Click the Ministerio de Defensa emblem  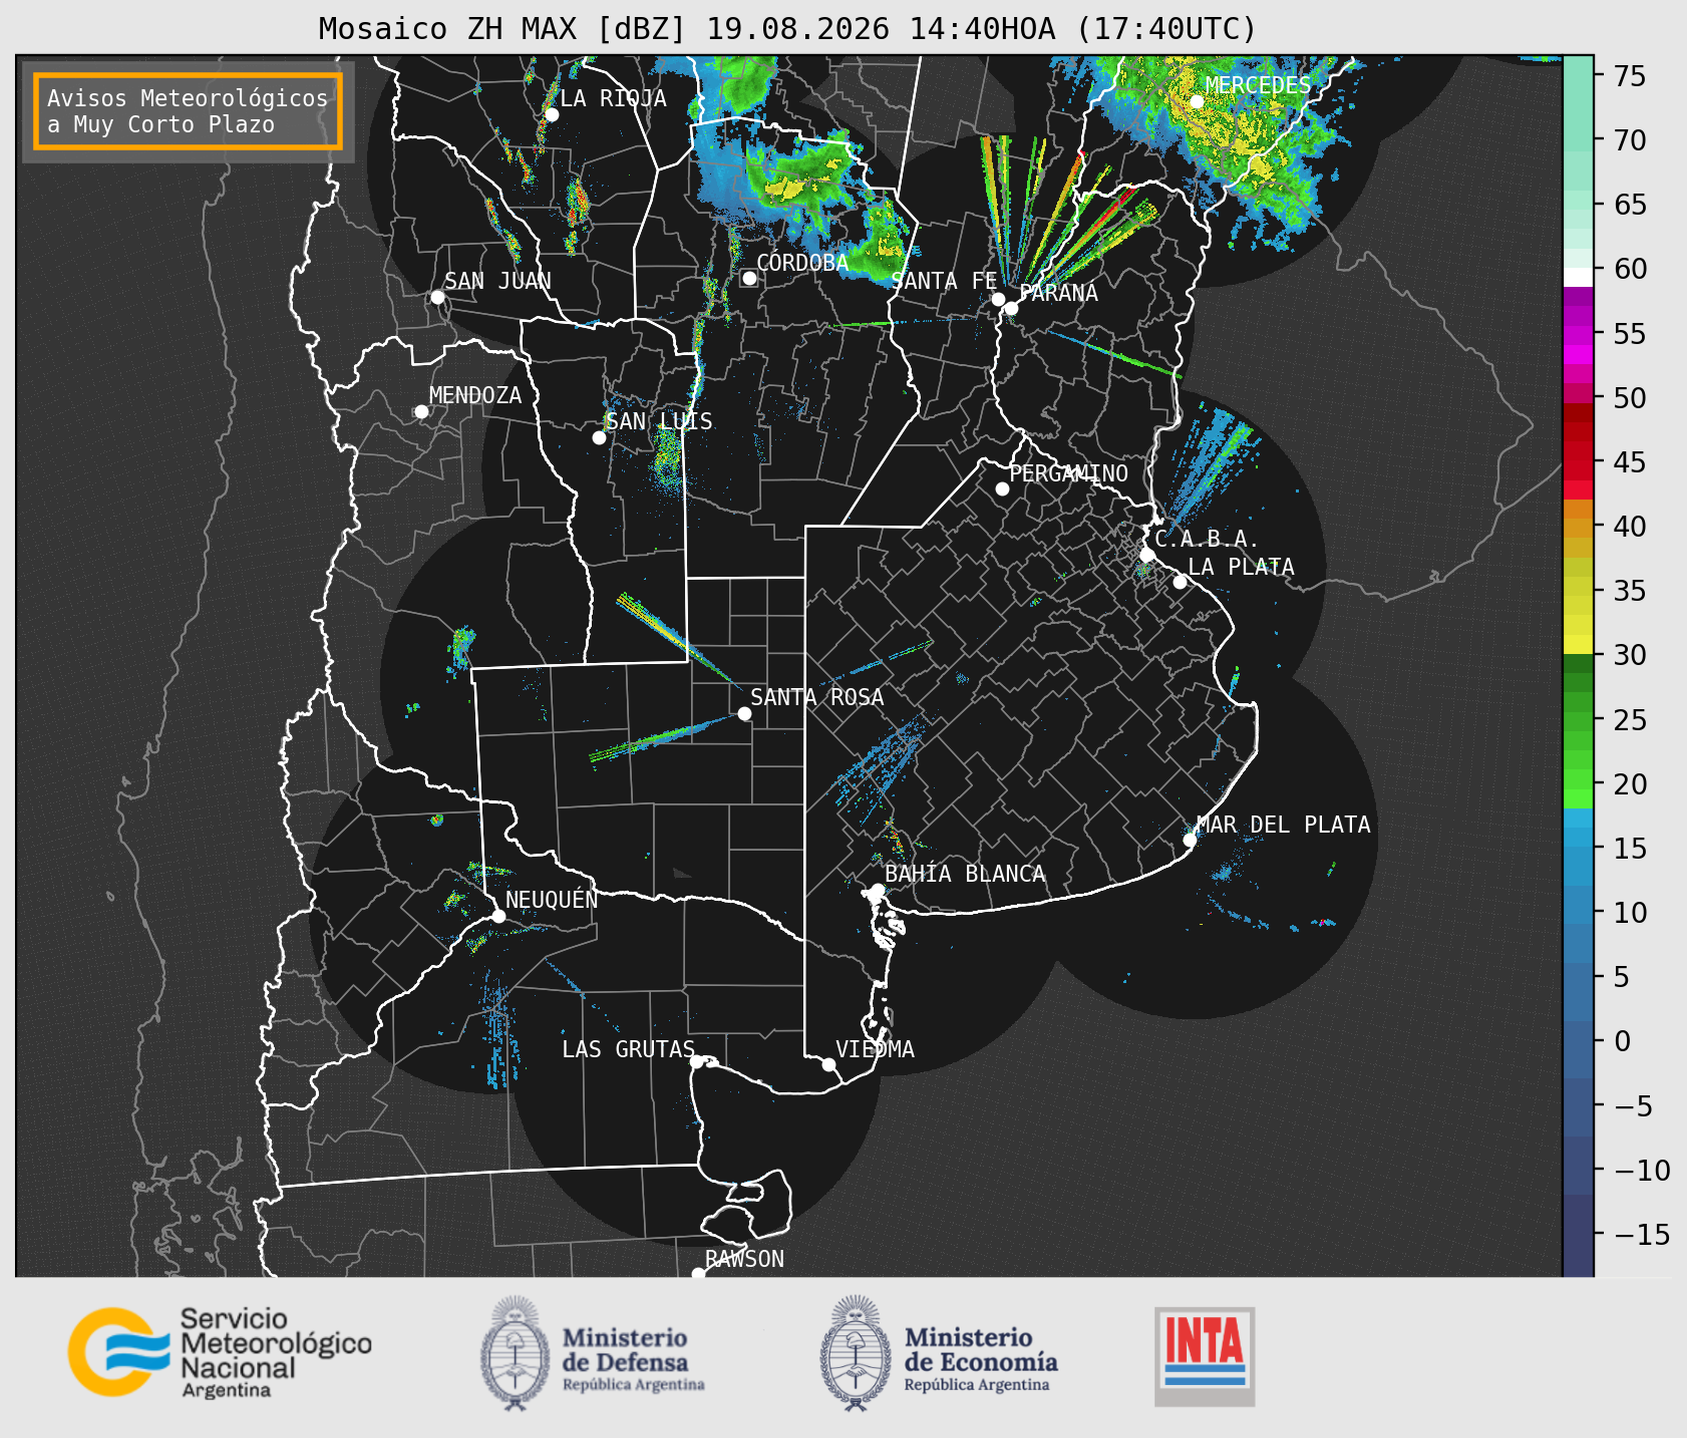tap(515, 1353)
